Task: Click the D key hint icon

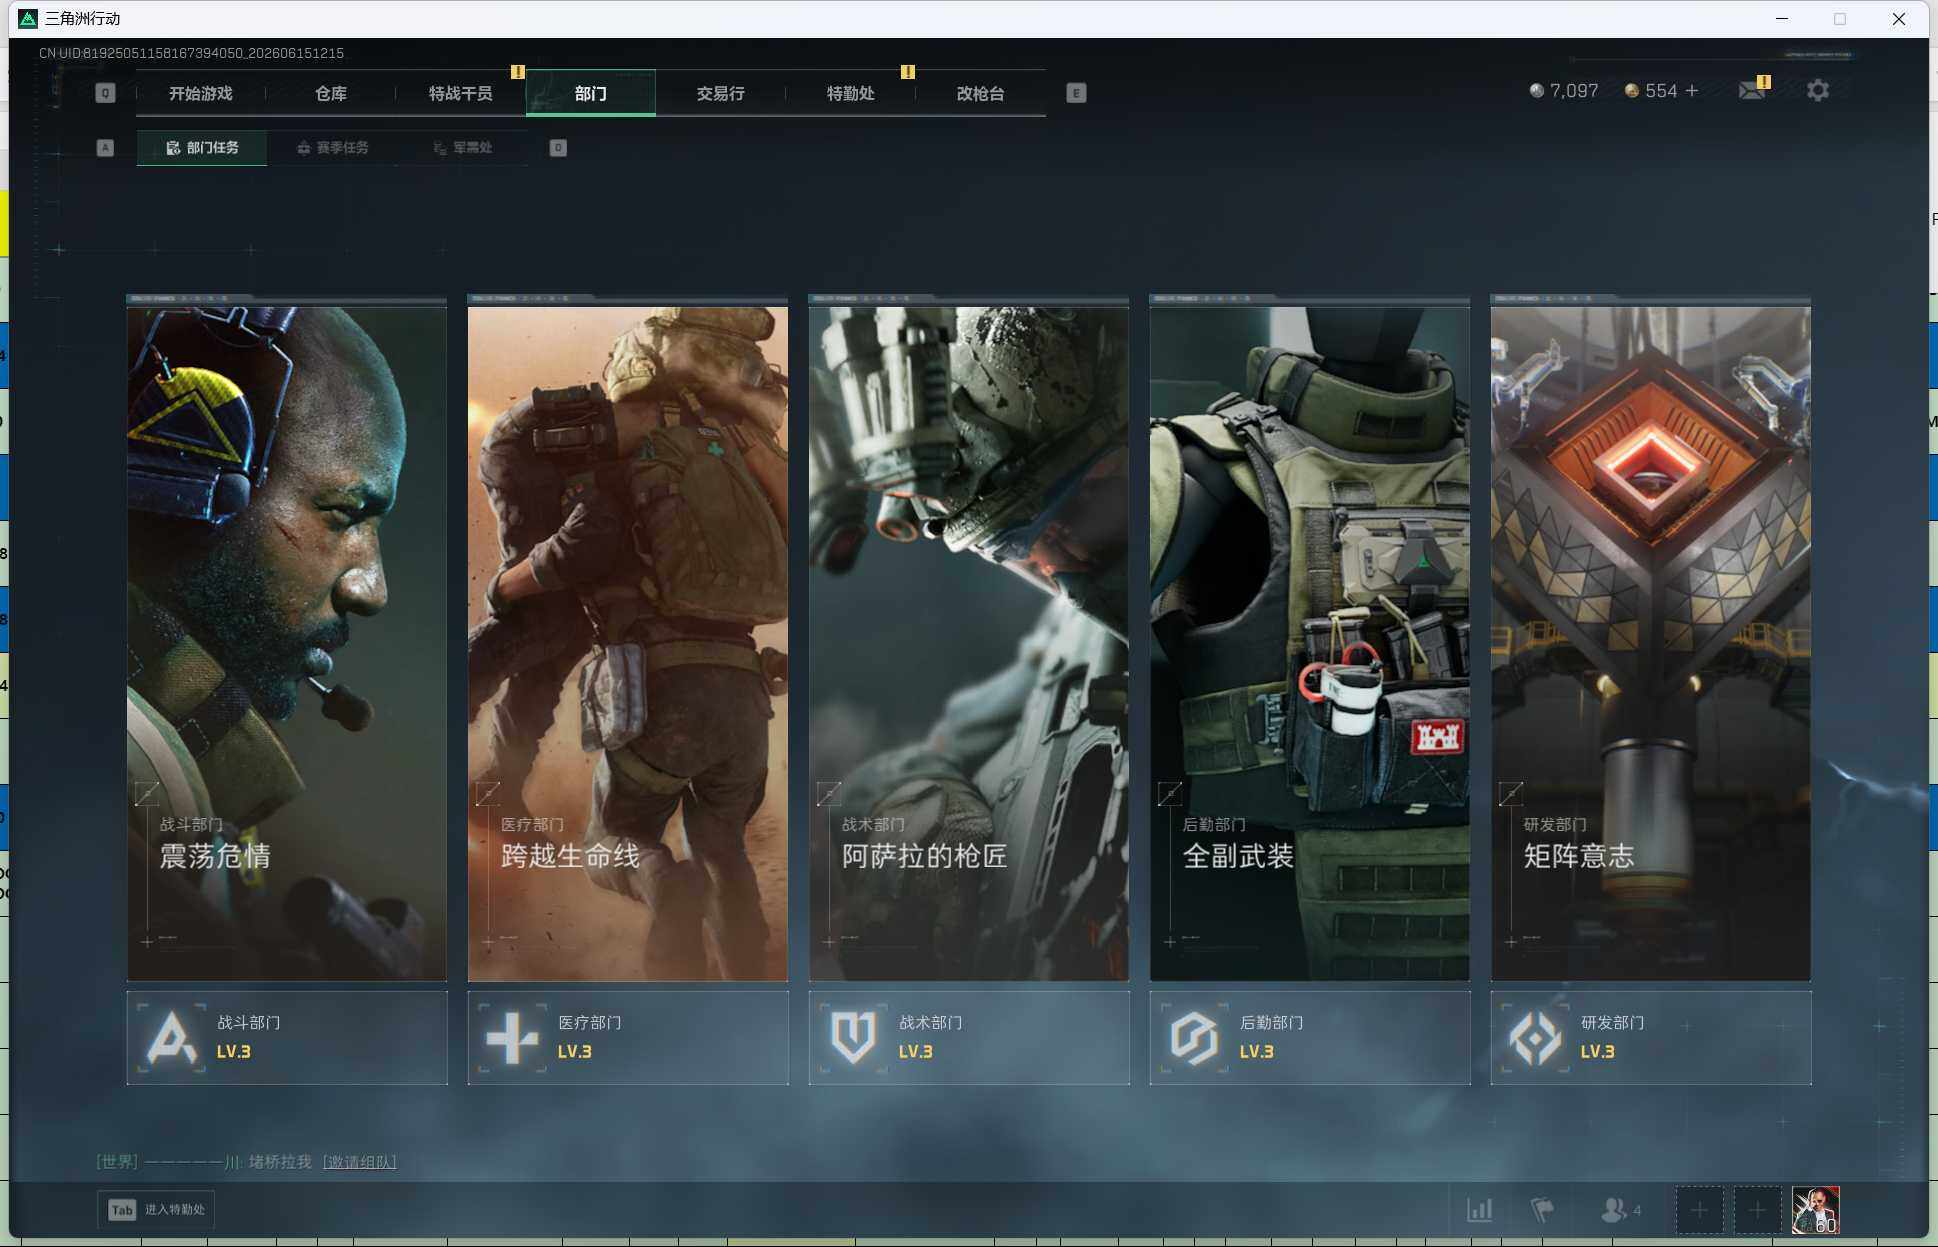Action: point(558,148)
